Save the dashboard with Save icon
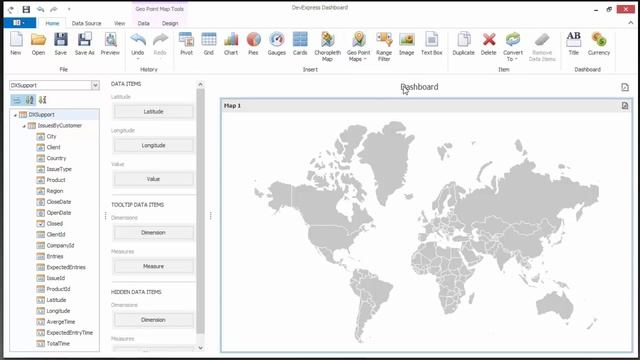The image size is (640, 360). [60, 43]
